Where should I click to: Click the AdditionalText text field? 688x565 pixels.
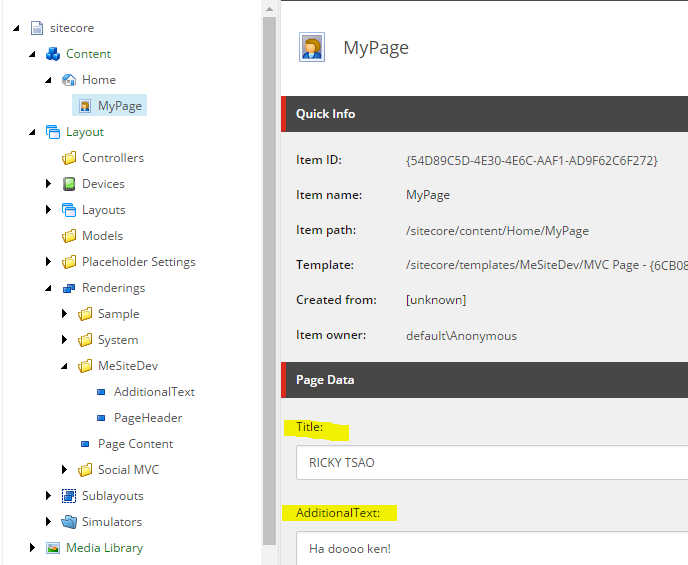tap(492, 548)
